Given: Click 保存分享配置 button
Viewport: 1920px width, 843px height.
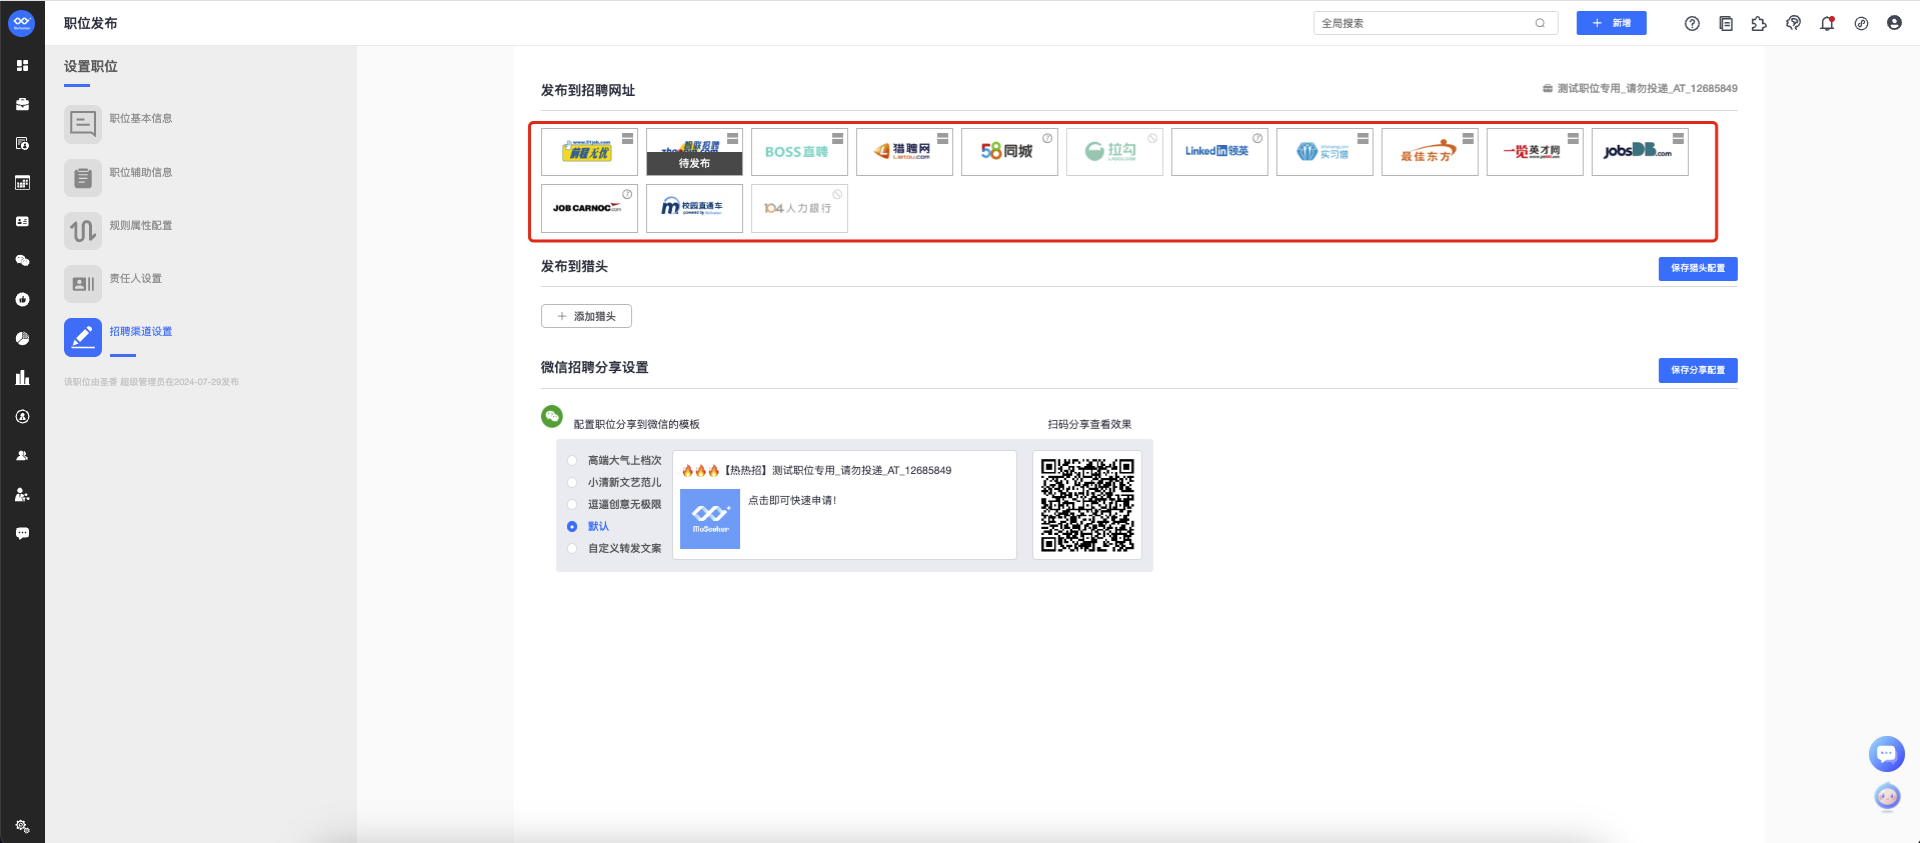Looking at the screenshot, I should point(1697,370).
